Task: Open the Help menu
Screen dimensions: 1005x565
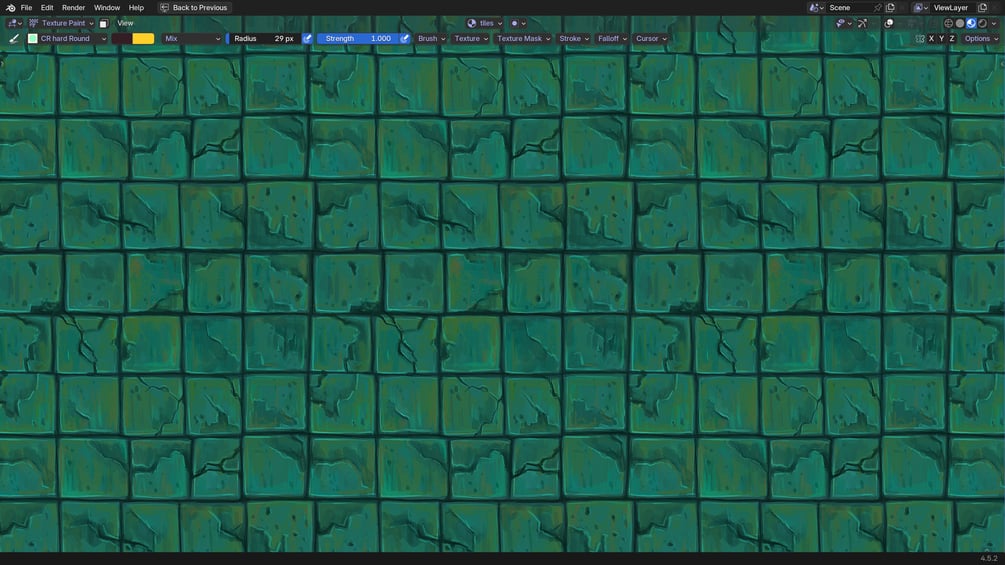Action: (x=136, y=8)
